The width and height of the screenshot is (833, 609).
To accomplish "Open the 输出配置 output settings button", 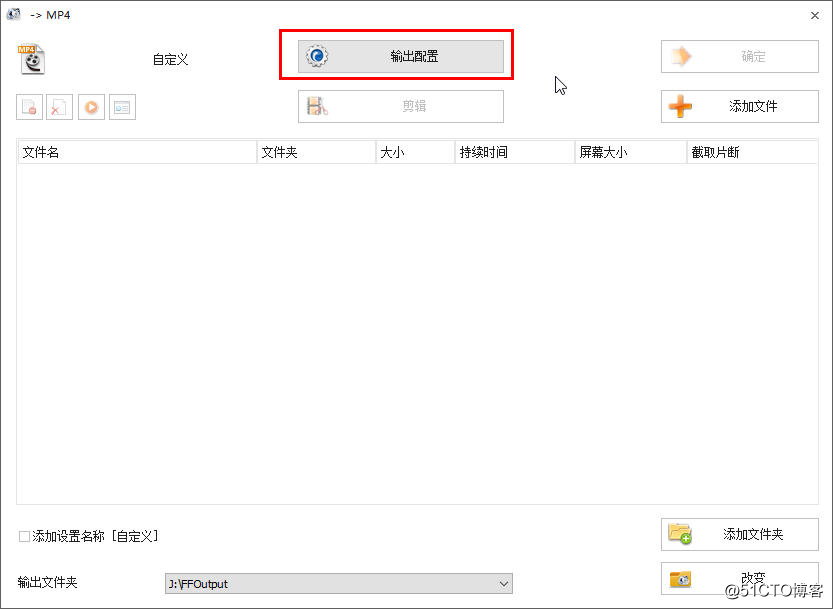I will point(401,56).
